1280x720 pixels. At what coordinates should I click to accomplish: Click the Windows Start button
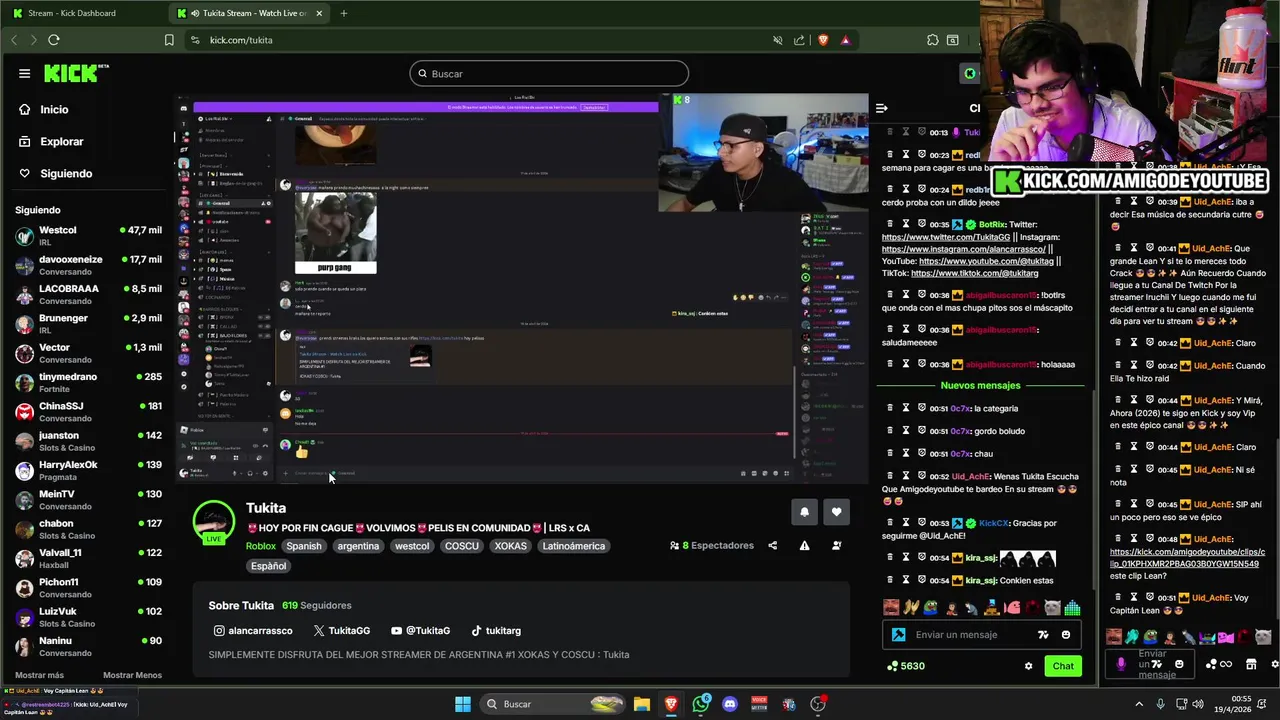coord(463,704)
